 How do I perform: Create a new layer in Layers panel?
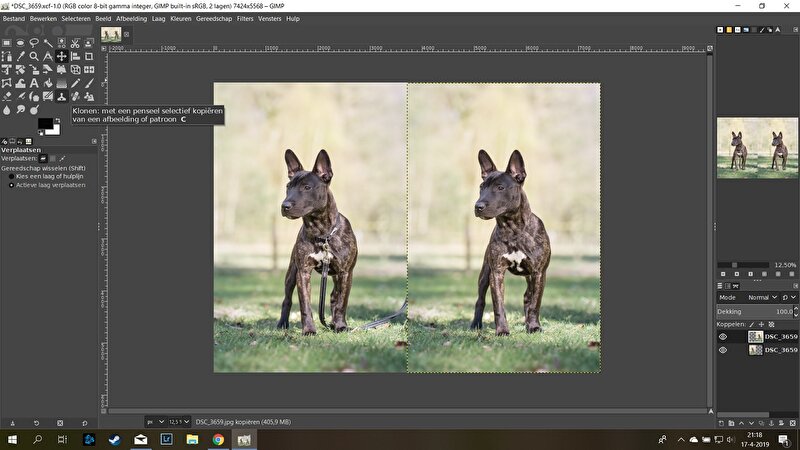click(x=721, y=423)
